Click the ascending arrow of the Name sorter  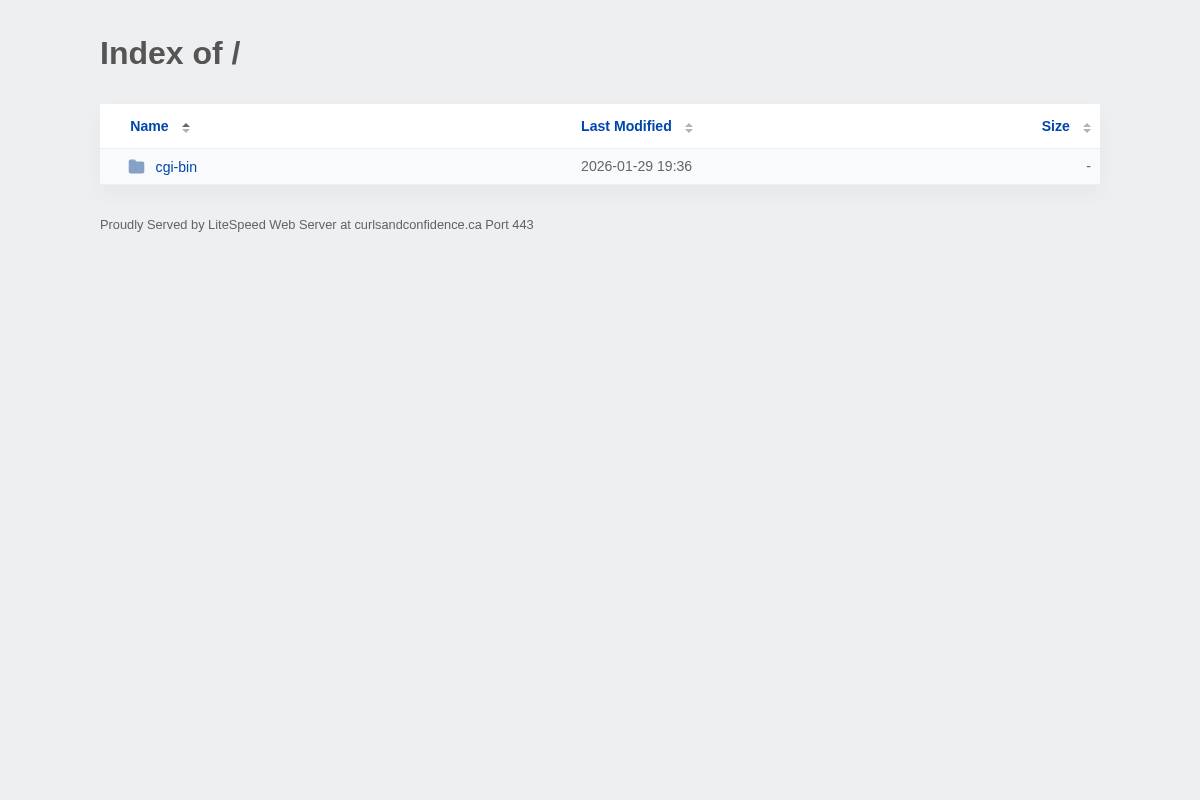pyautogui.click(x=186, y=123)
